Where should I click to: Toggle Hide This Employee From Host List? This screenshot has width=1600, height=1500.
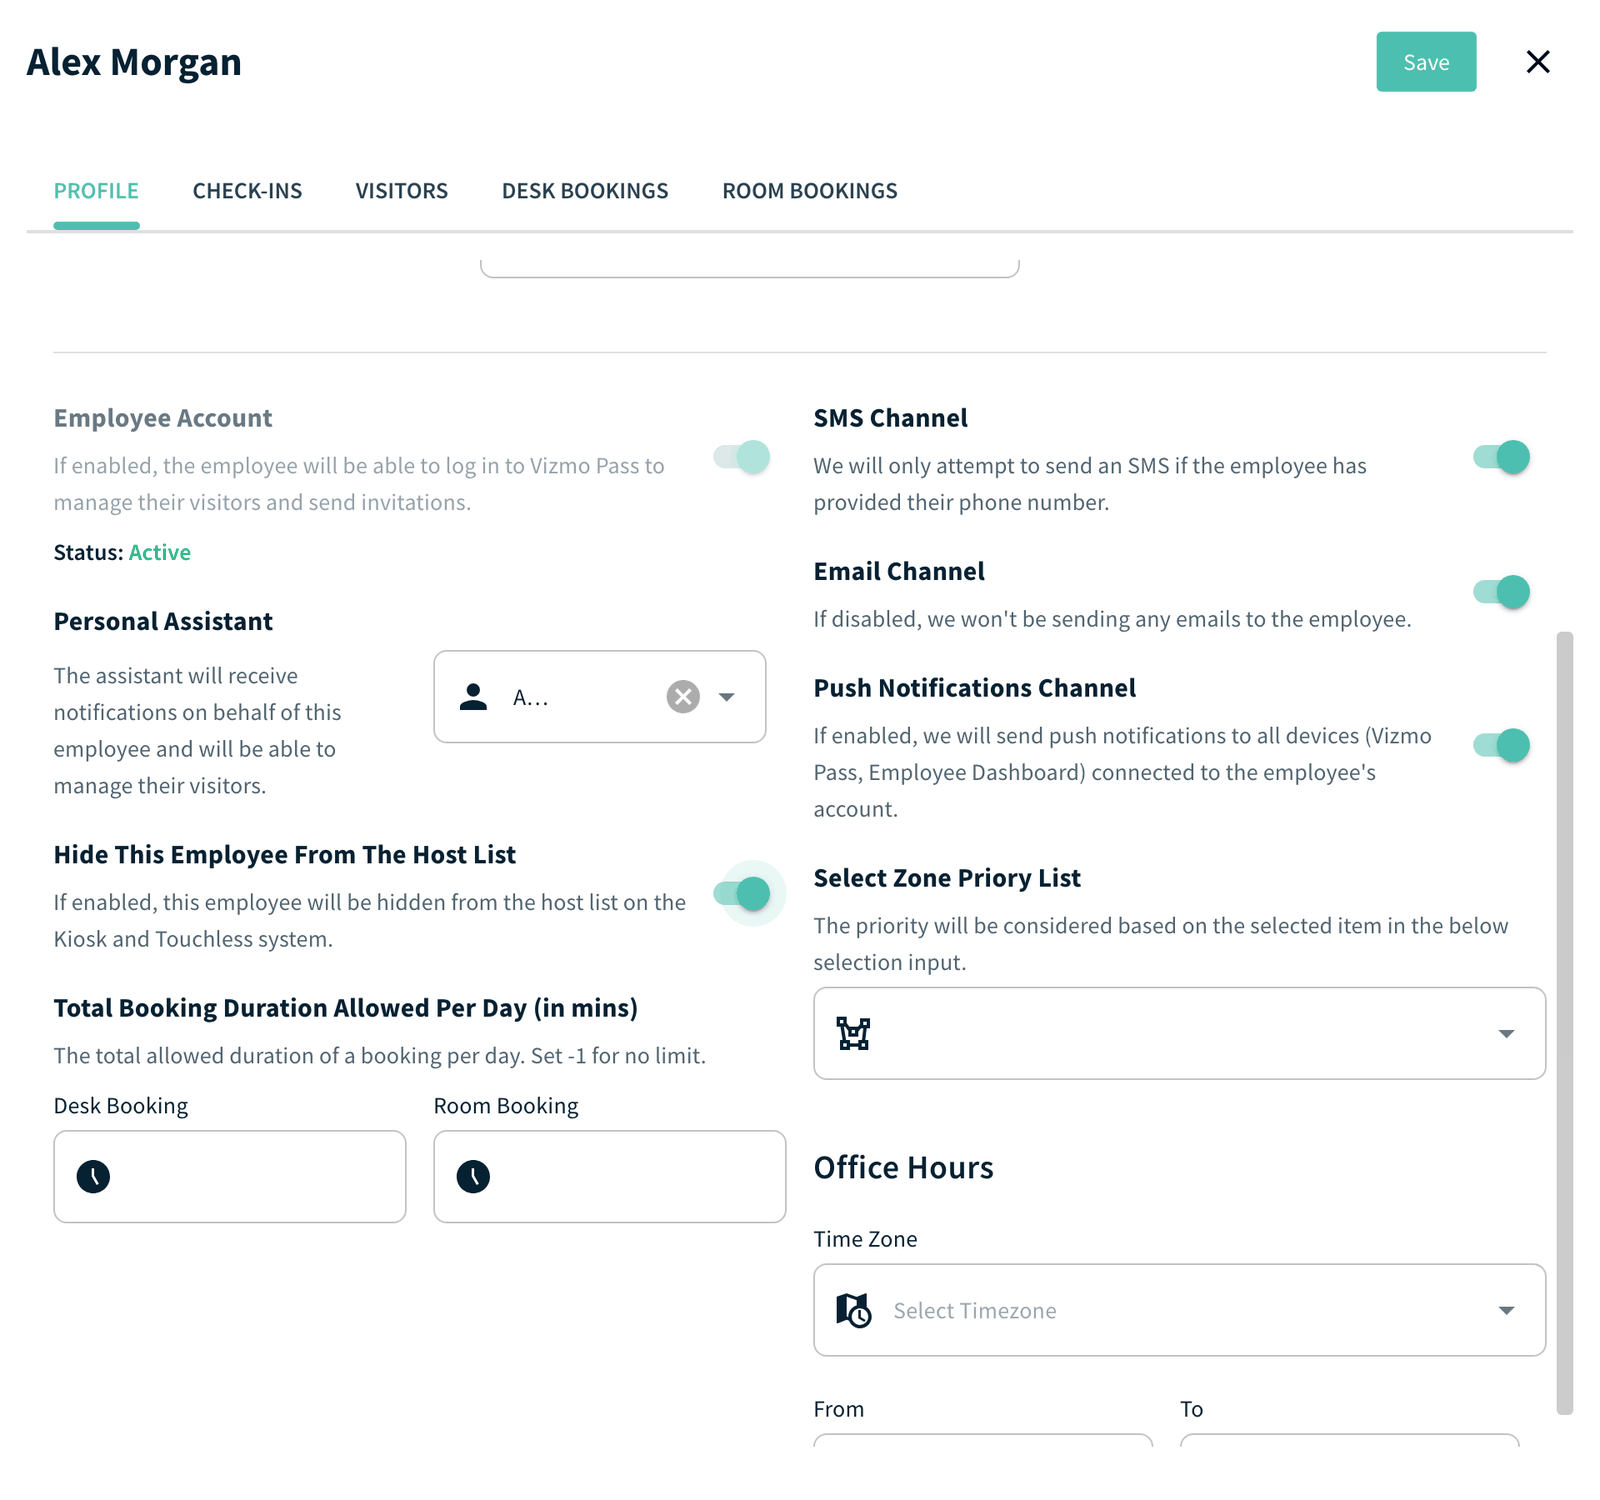(x=742, y=893)
